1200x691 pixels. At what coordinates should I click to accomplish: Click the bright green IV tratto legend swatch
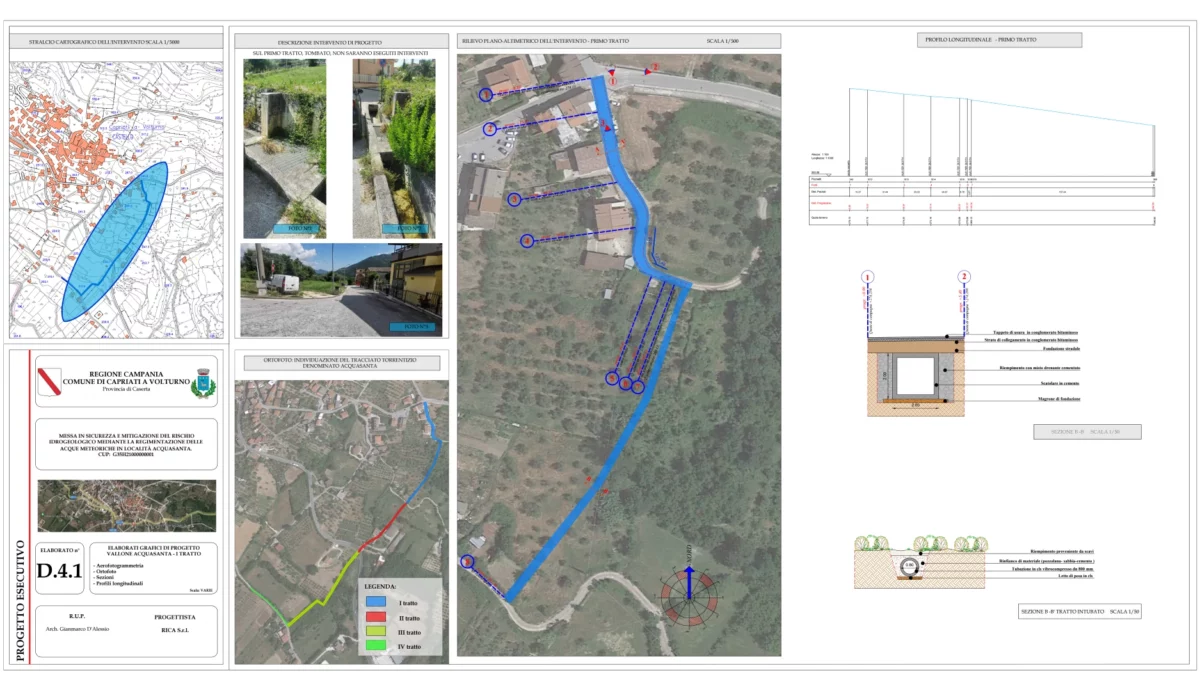pyautogui.click(x=378, y=647)
